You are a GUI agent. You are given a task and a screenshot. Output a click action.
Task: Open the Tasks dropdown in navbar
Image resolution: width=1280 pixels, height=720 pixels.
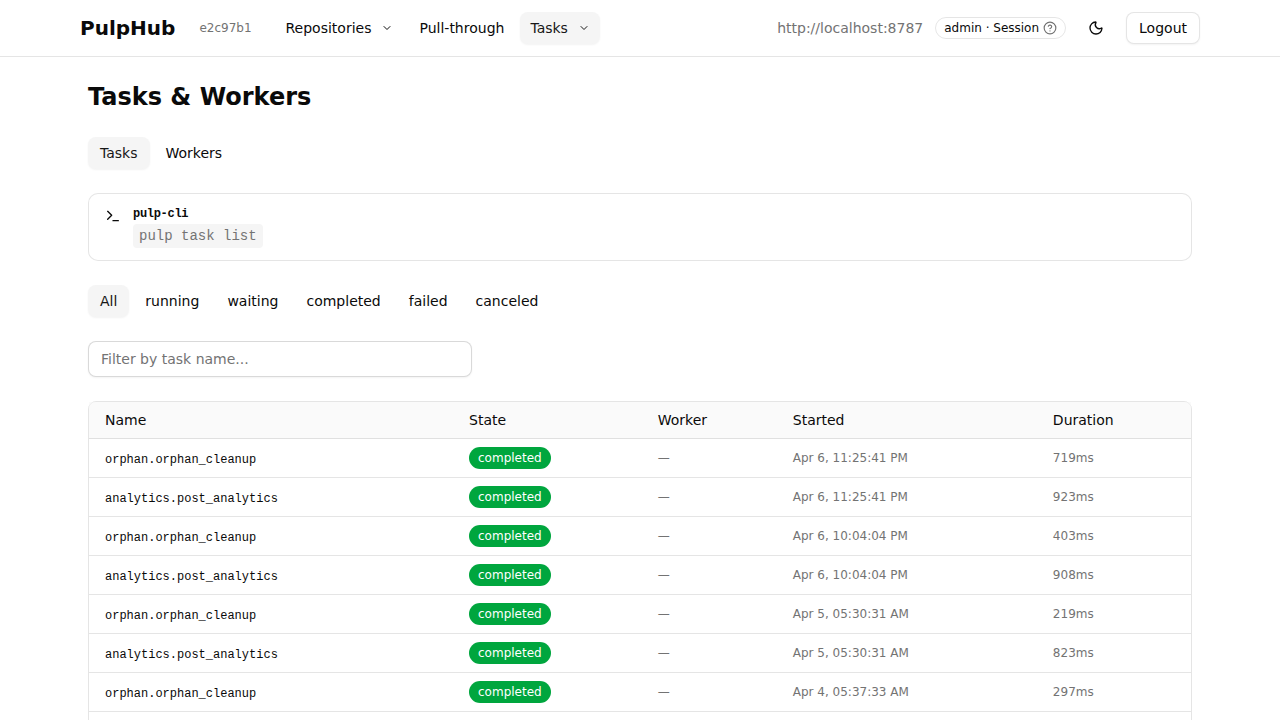tap(560, 28)
